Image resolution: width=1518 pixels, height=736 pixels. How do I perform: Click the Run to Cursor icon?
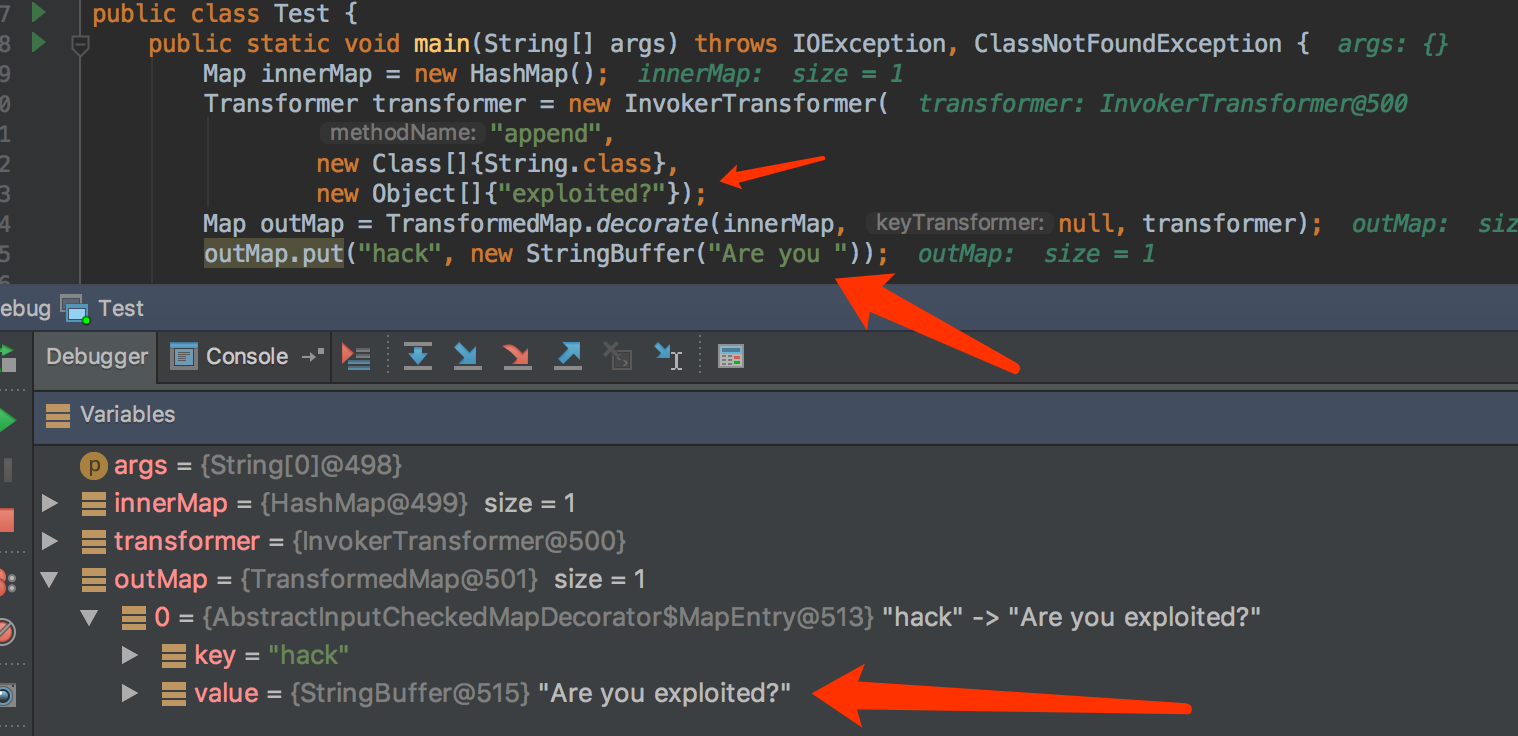668,356
